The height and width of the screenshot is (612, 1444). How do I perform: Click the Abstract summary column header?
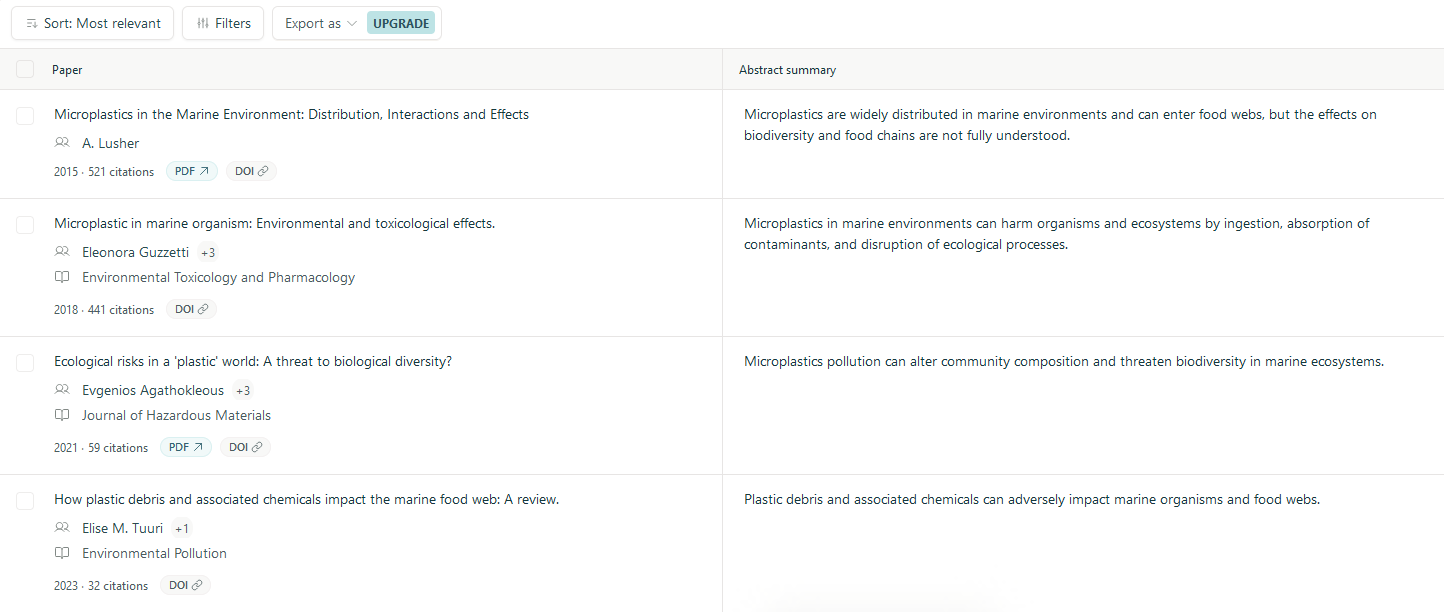(x=787, y=70)
